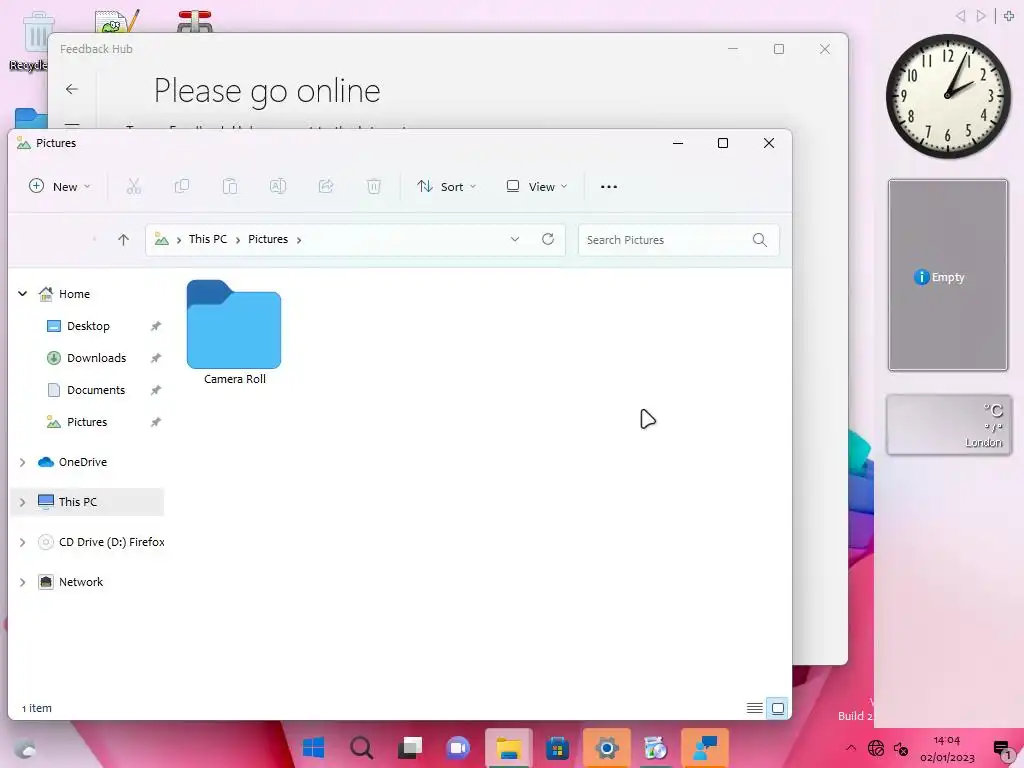Select Network in navigation pane
The image size is (1024, 768).
point(81,582)
